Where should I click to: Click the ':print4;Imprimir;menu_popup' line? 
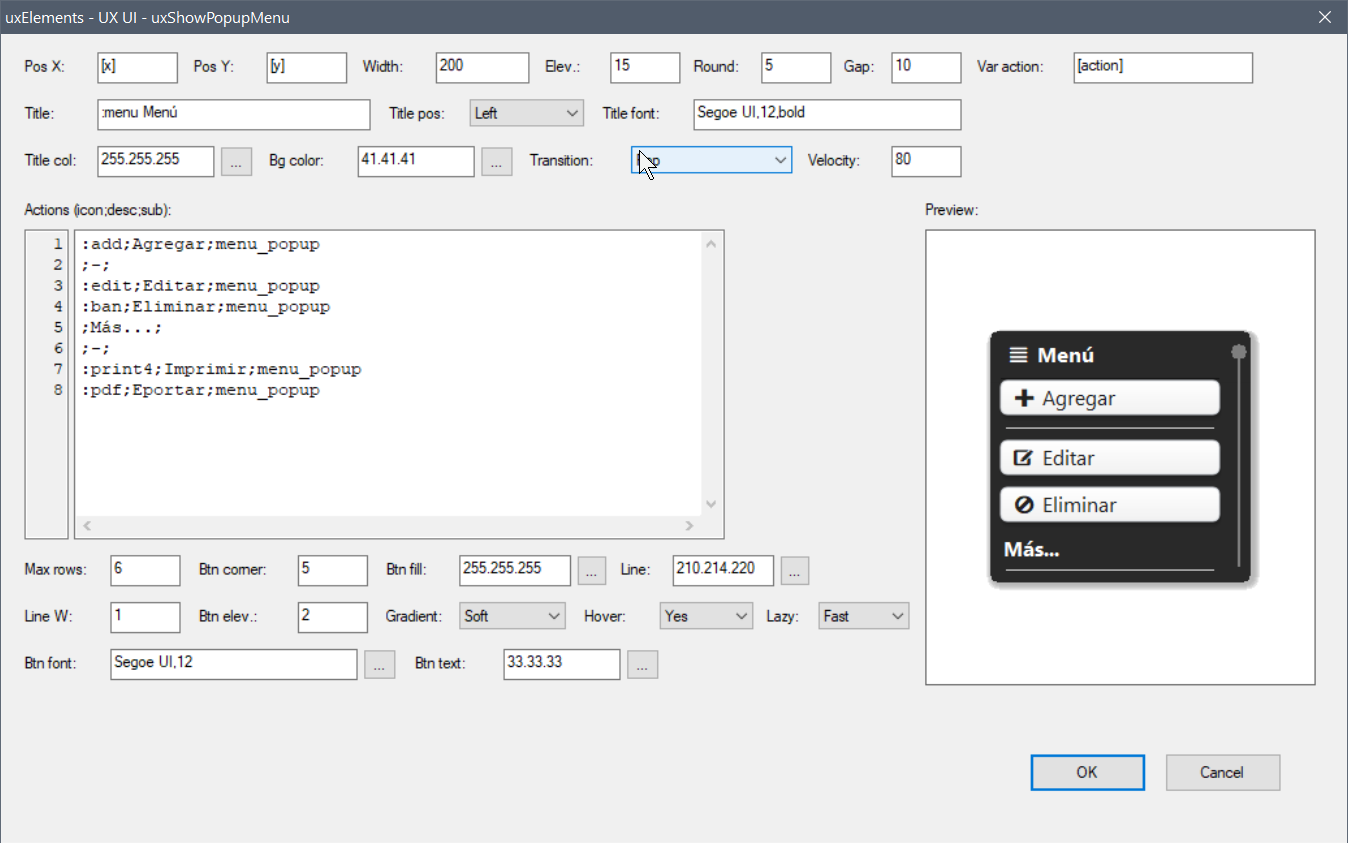tap(221, 370)
